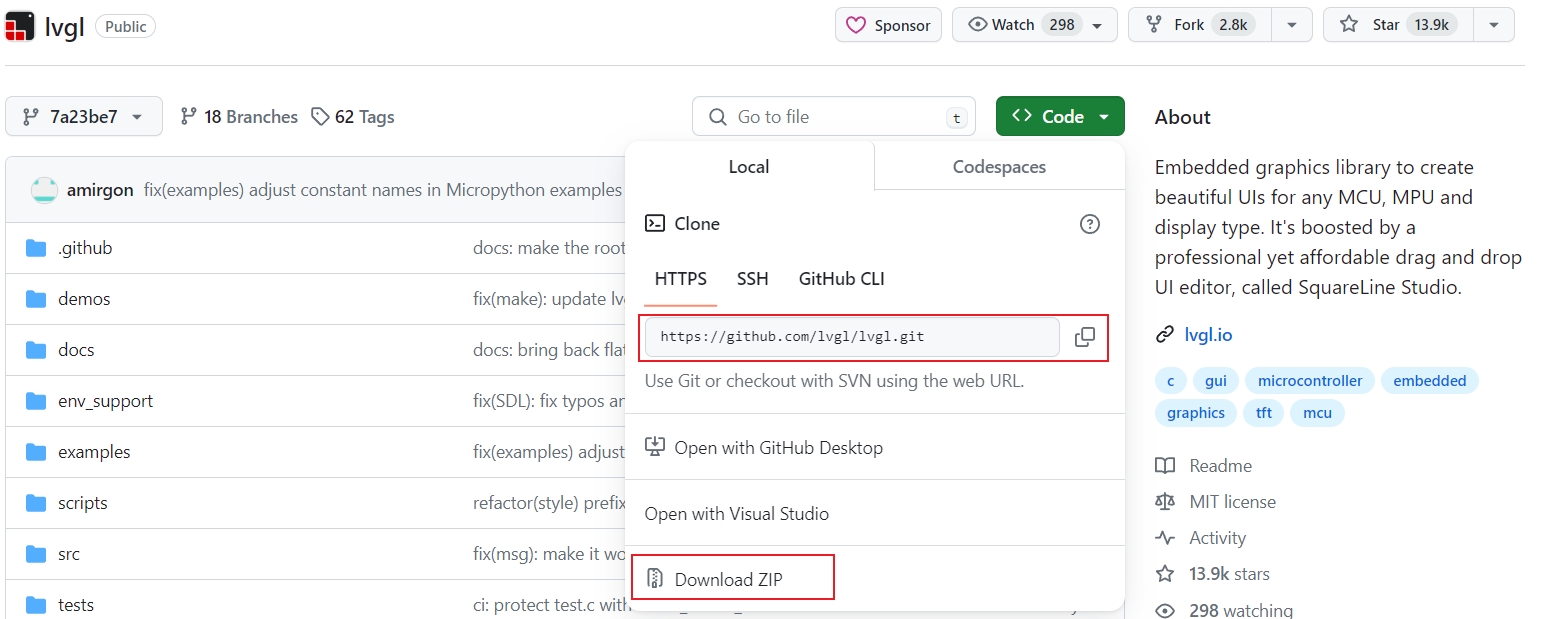
Task: Select the microcontroller topic tag
Action: 1308,380
